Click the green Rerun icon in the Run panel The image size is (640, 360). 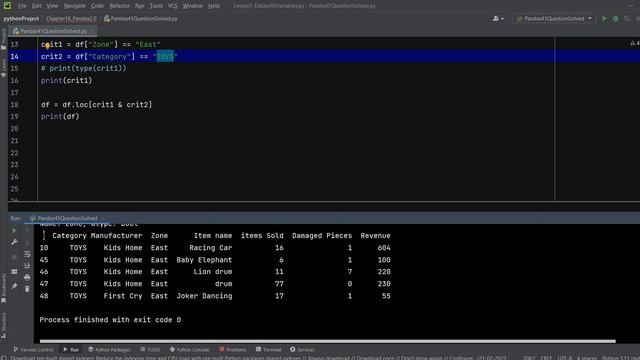pos(14,231)
